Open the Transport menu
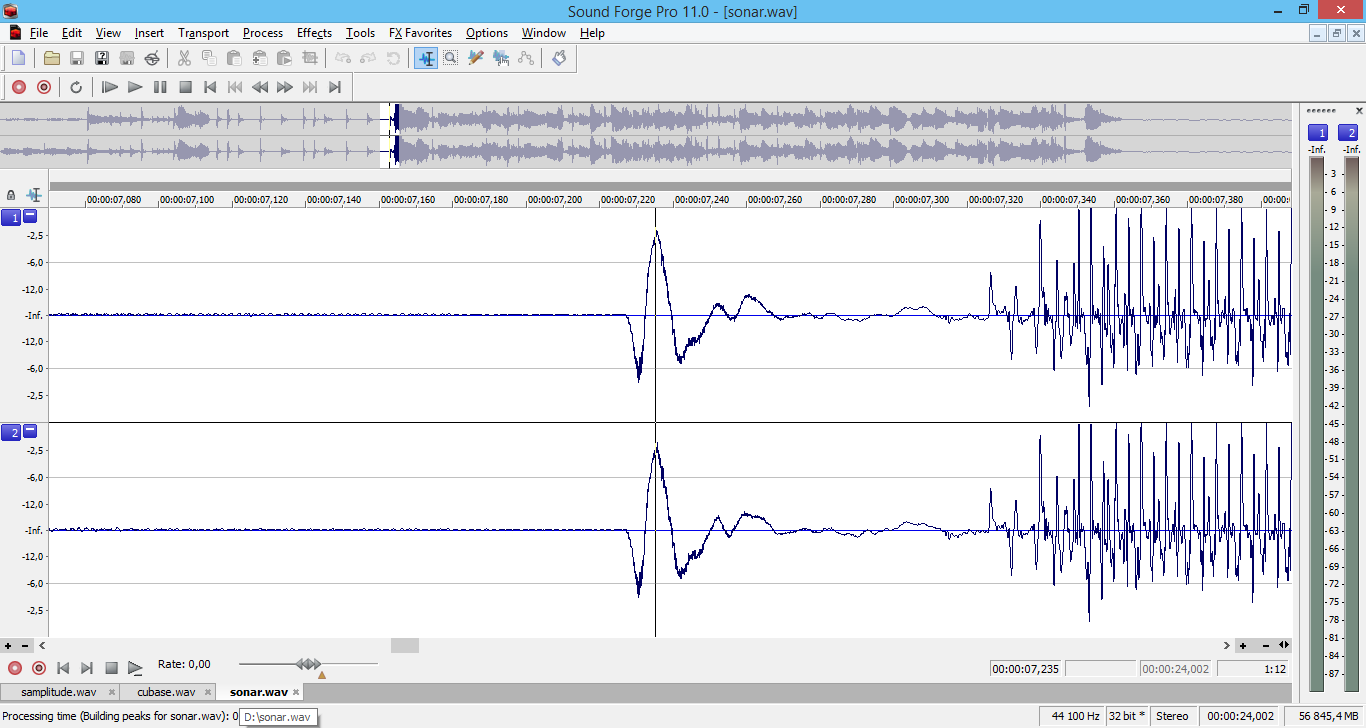Screen dimensions: 1366x728 click(x=203, y=33)
